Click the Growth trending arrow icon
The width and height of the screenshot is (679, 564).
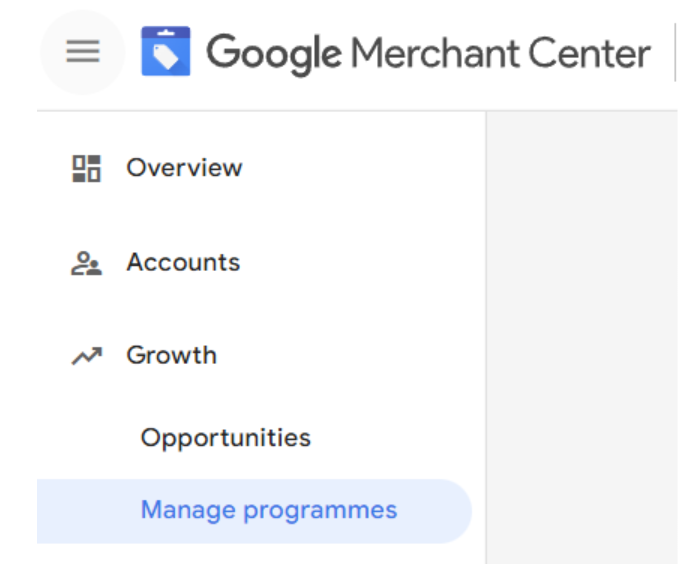(x=87, y=356)
